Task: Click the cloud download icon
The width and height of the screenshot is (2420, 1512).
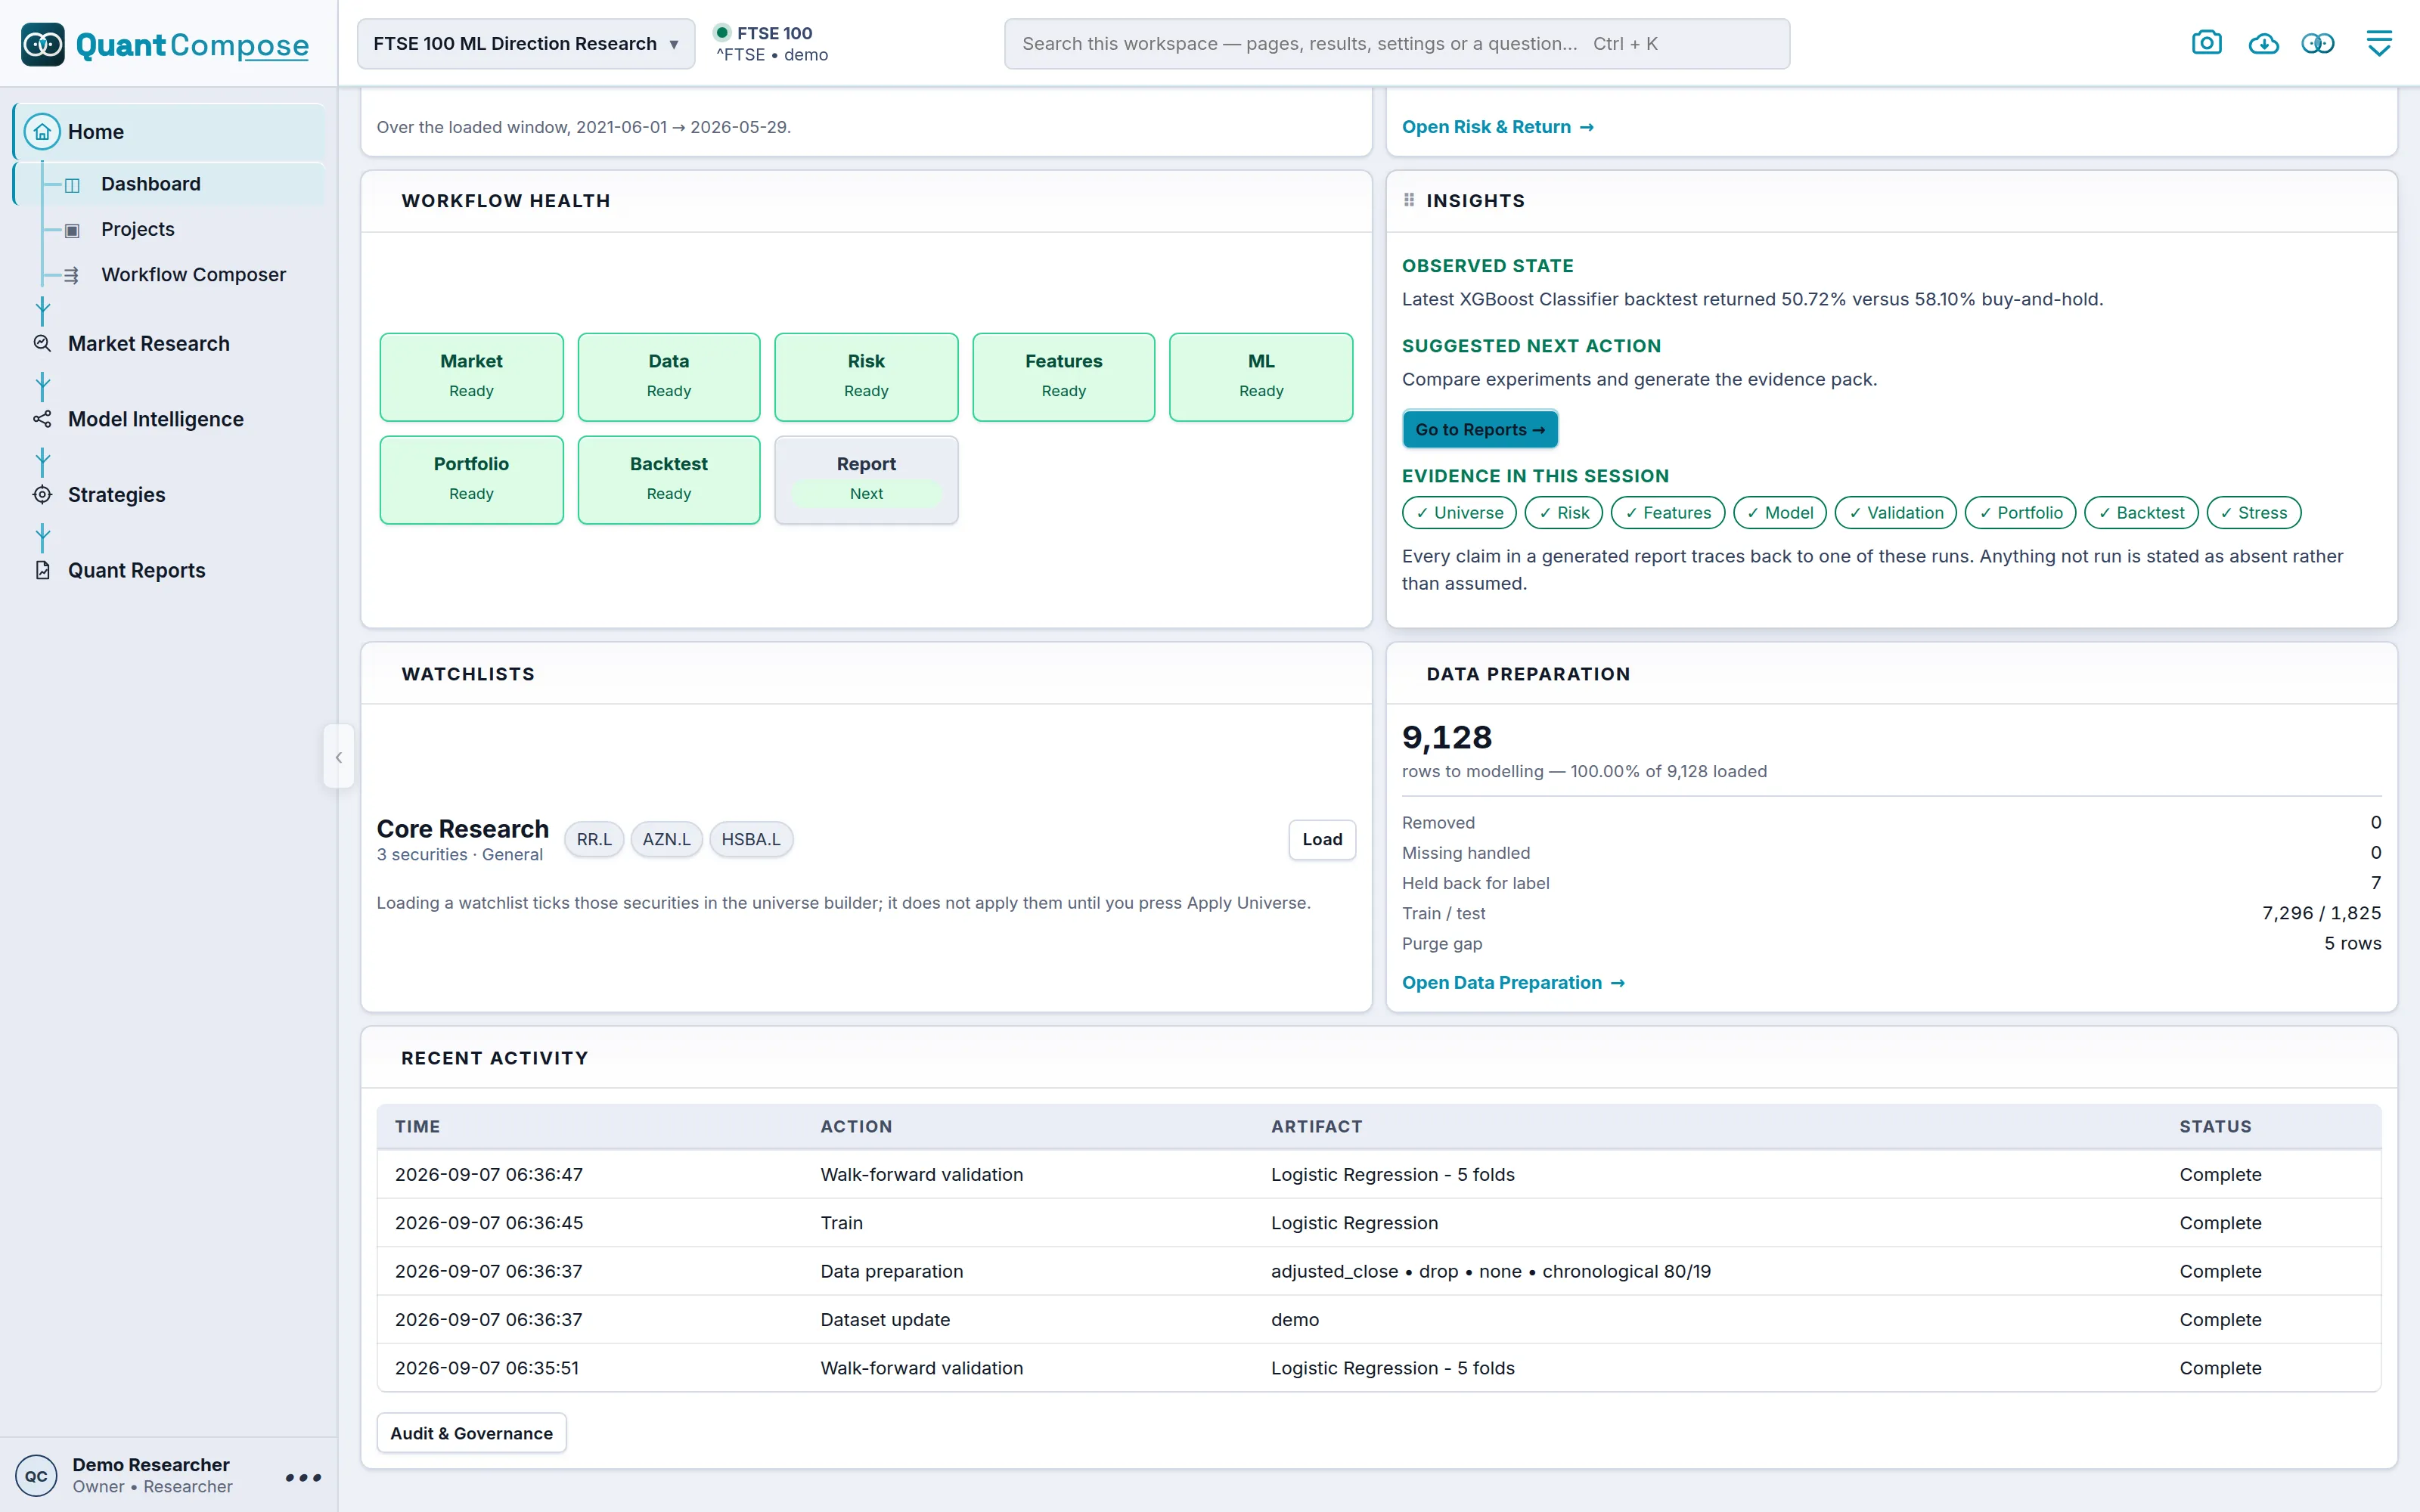Action: point(2263,43)
